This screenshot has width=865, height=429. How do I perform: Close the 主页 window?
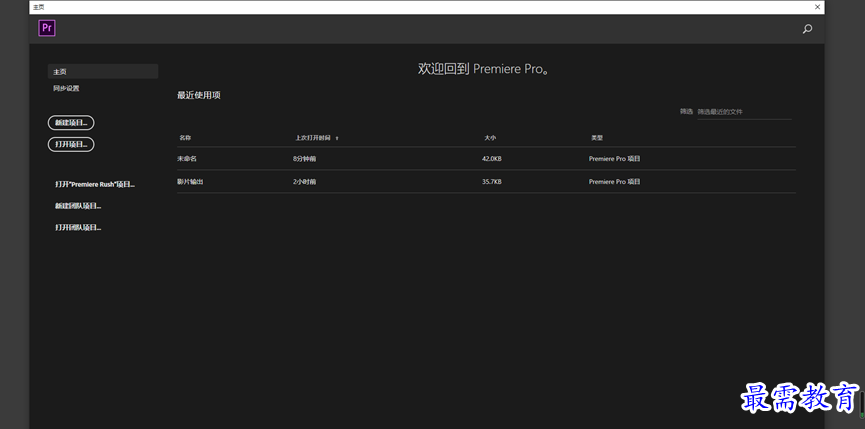818,7
